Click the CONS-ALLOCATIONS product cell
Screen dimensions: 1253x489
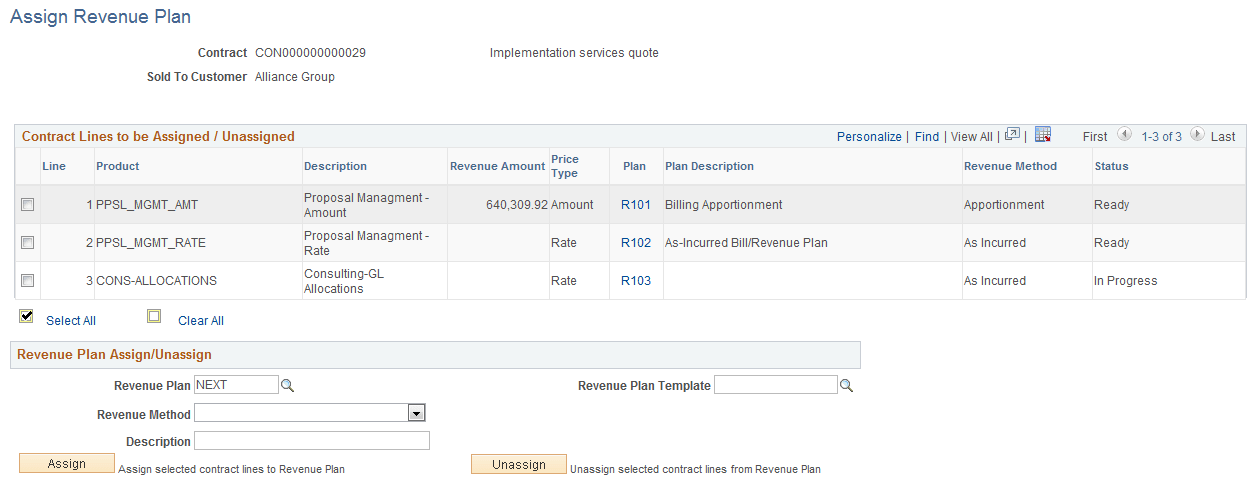[x=156, y=281]
